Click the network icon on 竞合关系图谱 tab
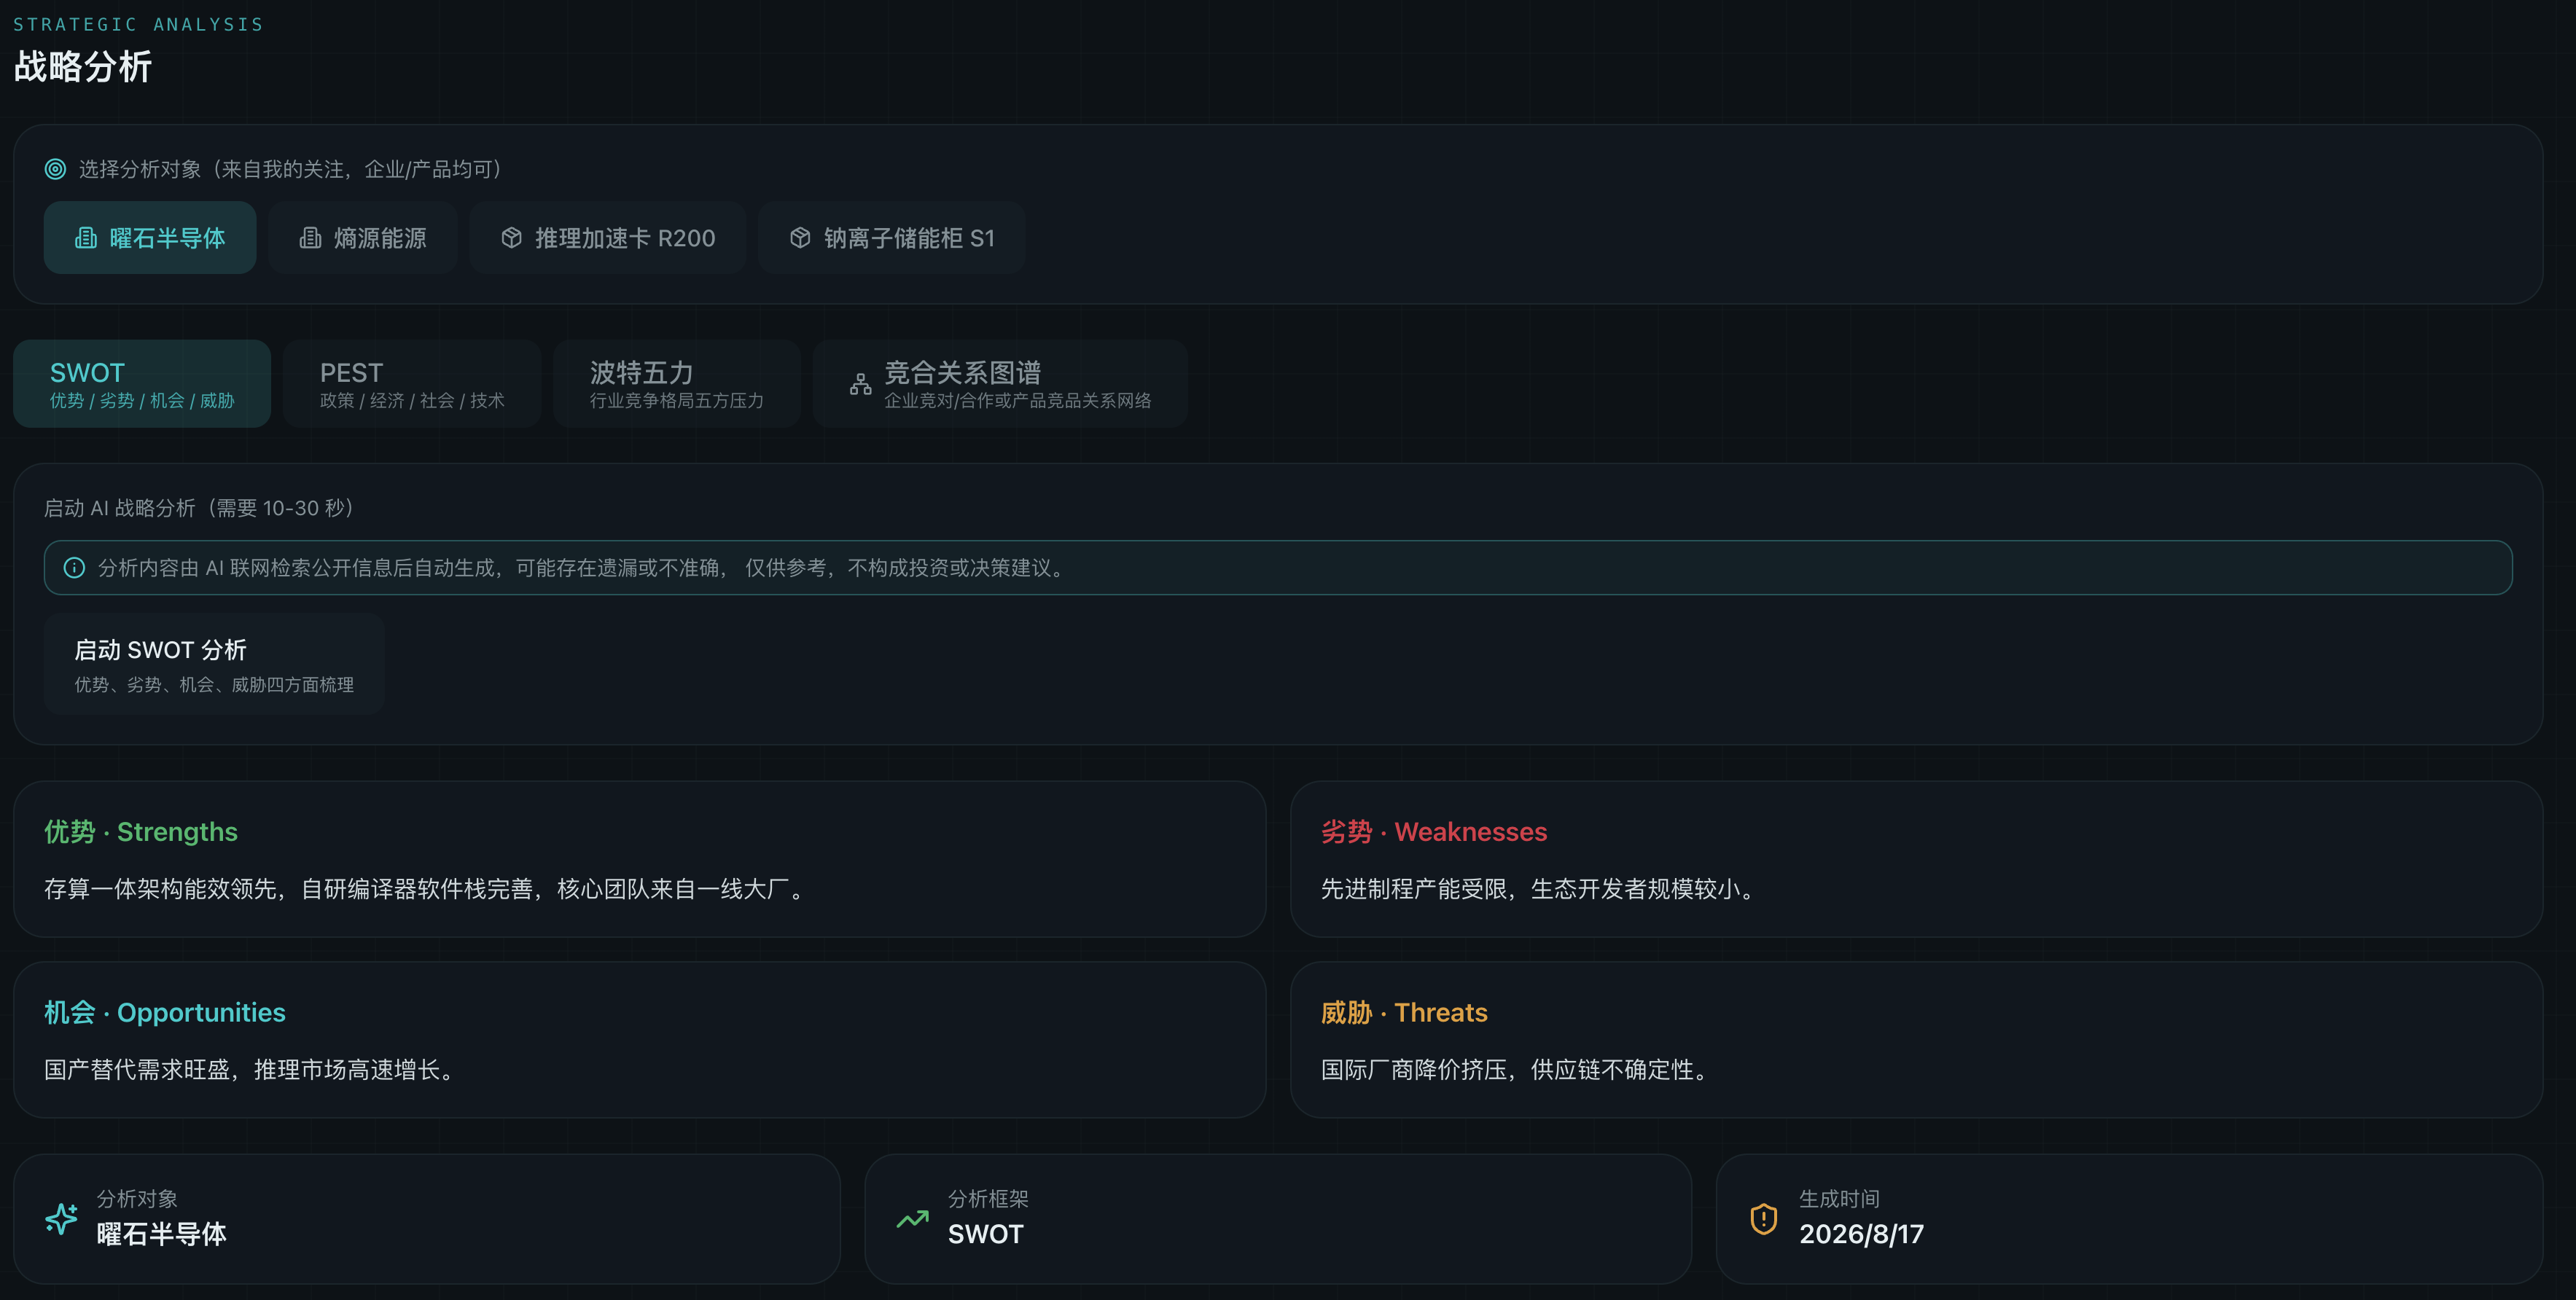The height and width of the screenshot is (1300, 2576). point(860,384)
